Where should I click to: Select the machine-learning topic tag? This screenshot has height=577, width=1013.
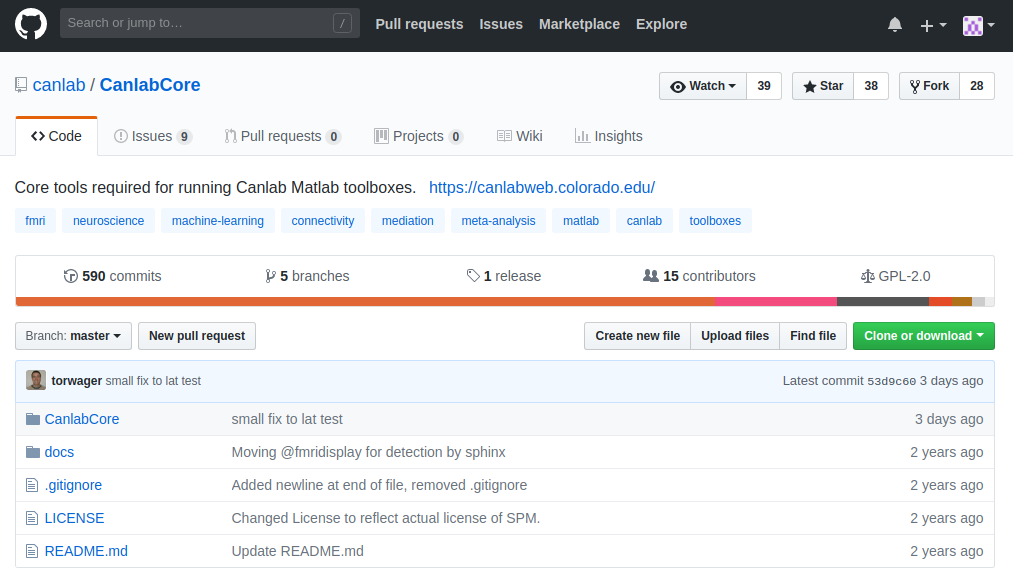click(x=218, y=220)
